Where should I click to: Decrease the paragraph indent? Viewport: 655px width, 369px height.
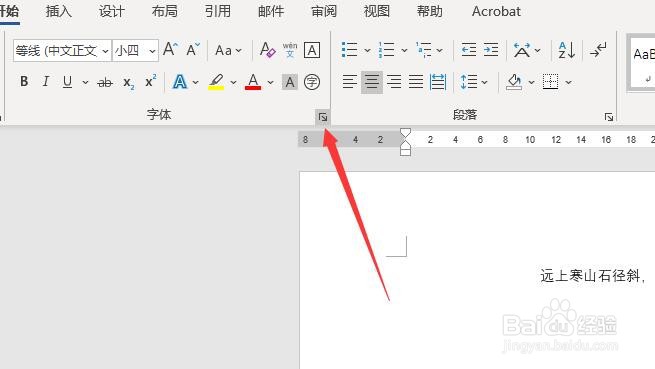(x=469, y=50)
